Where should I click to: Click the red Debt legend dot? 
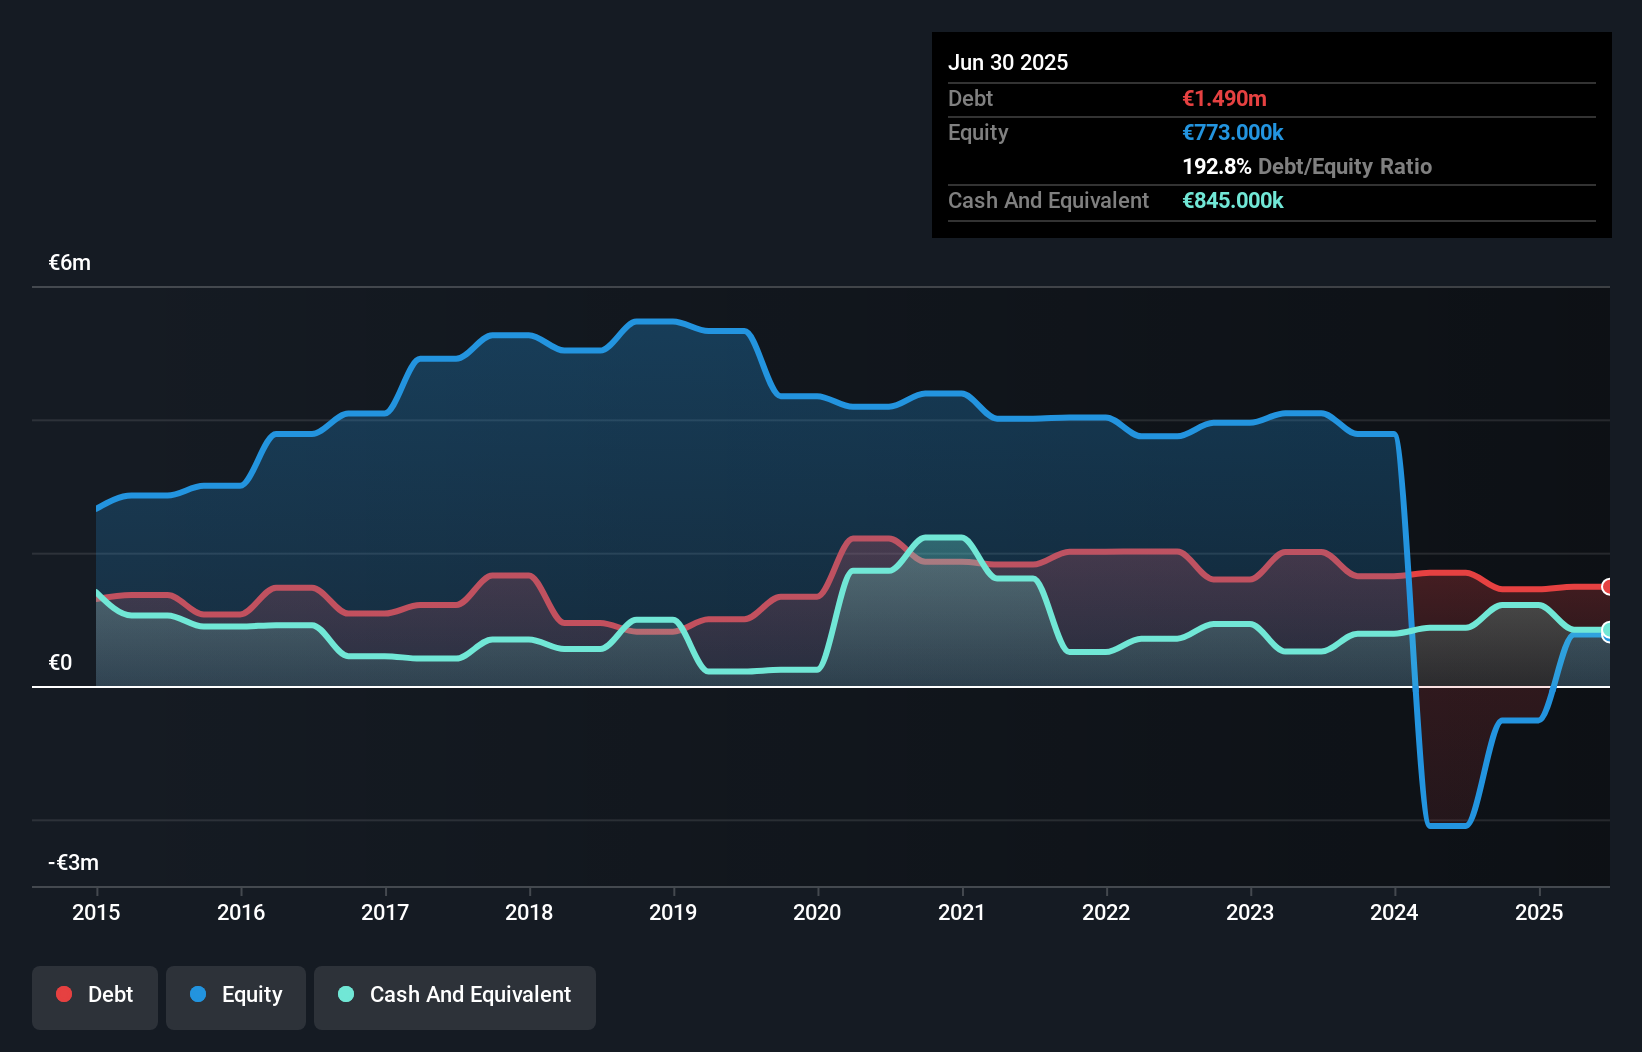(x=64, y=994)
